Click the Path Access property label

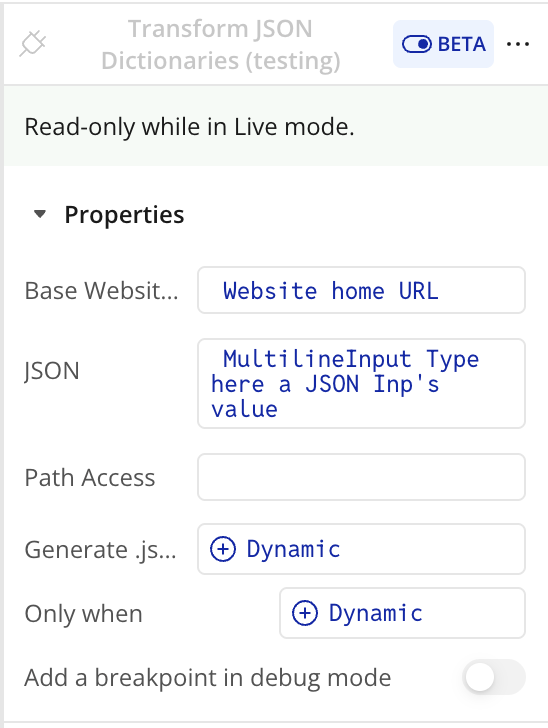point(90,477)
